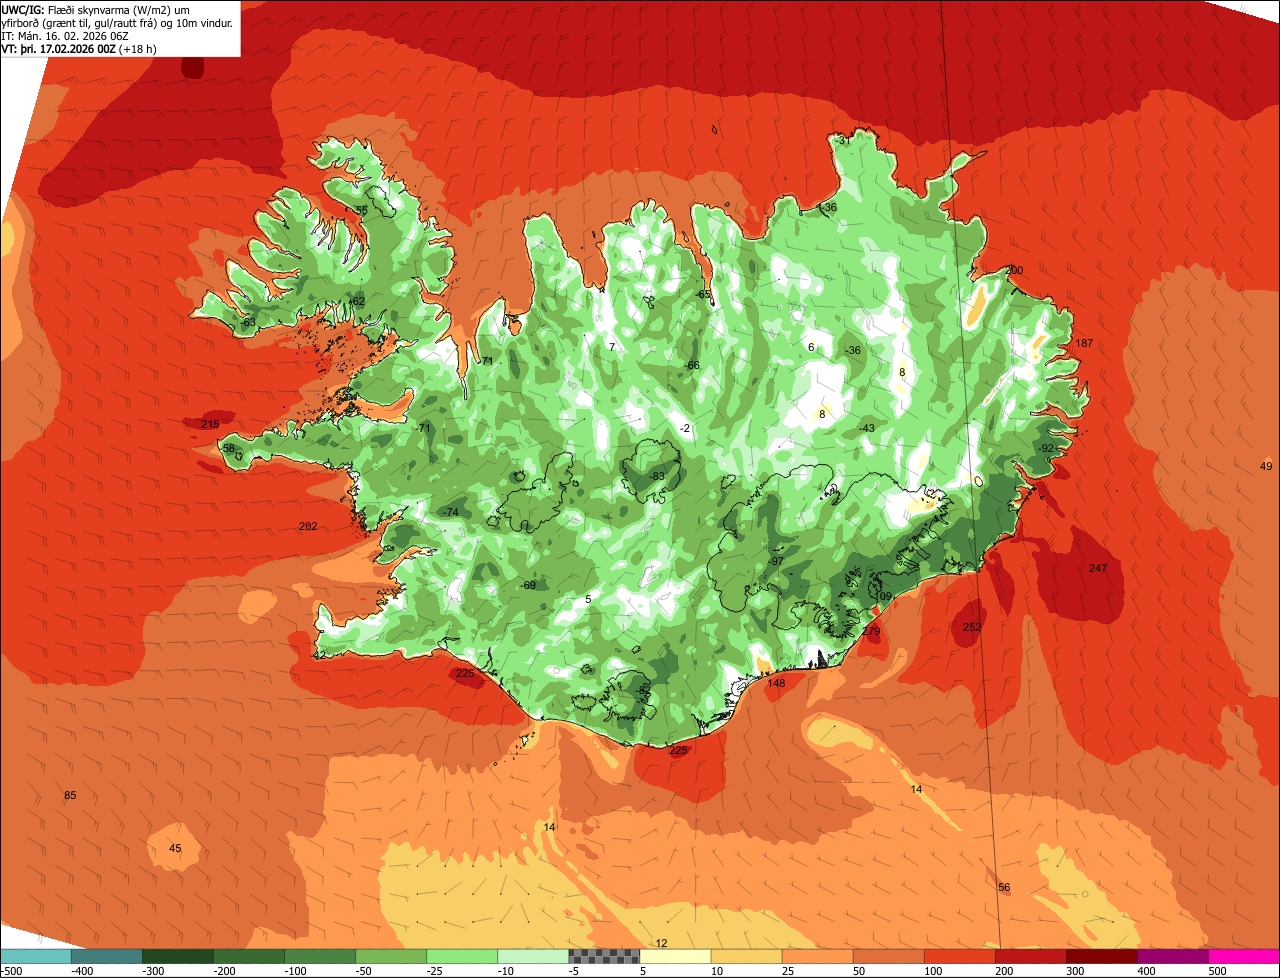Click the map value '148' on the south coast
The height and width of the screenshot is (978, 1280).
(x=776, y=684)
